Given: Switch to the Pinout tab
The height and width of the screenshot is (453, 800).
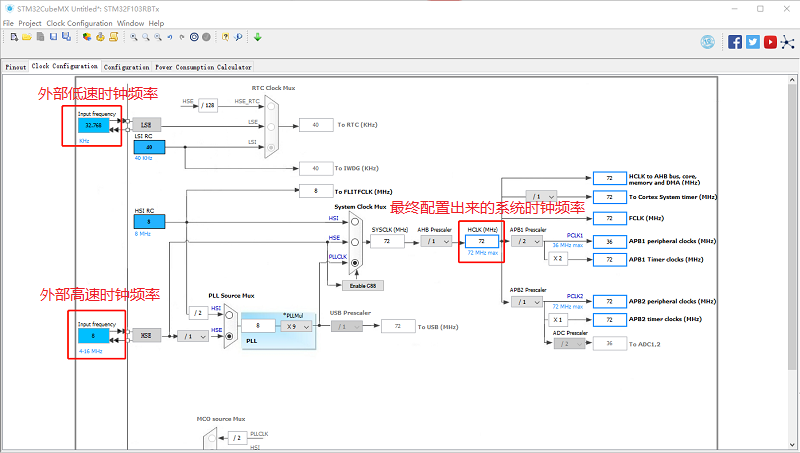Looking at the screenshot, I should click(x=16, y=67).
